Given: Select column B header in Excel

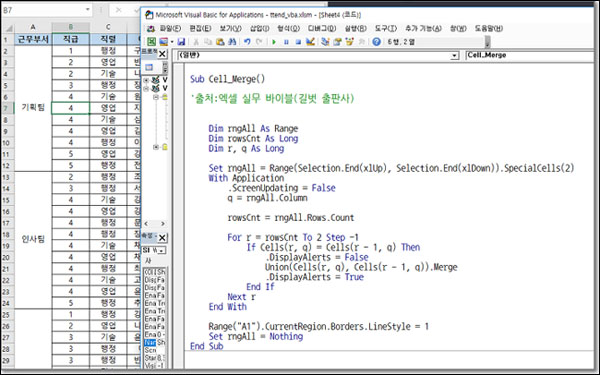Looking at the screenshot, I should 71,27.
